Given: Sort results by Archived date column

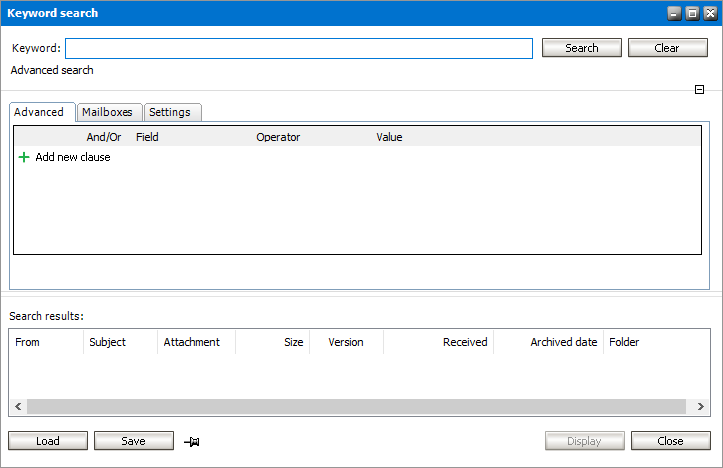Looking at the screenshot, I should point(549,342).
